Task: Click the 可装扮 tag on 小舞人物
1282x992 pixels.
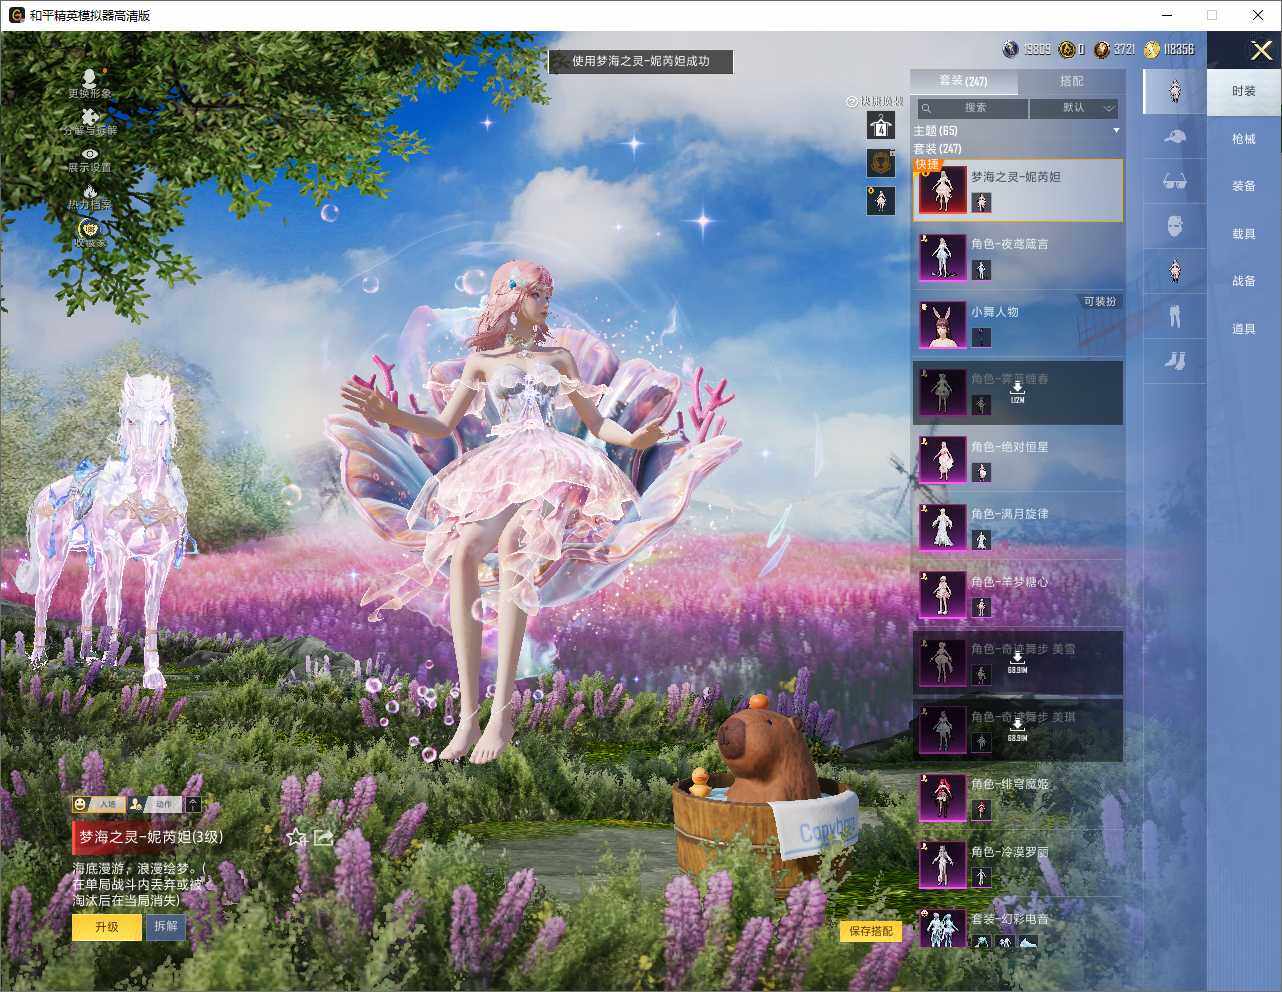Action: (x=1100, y=301)
